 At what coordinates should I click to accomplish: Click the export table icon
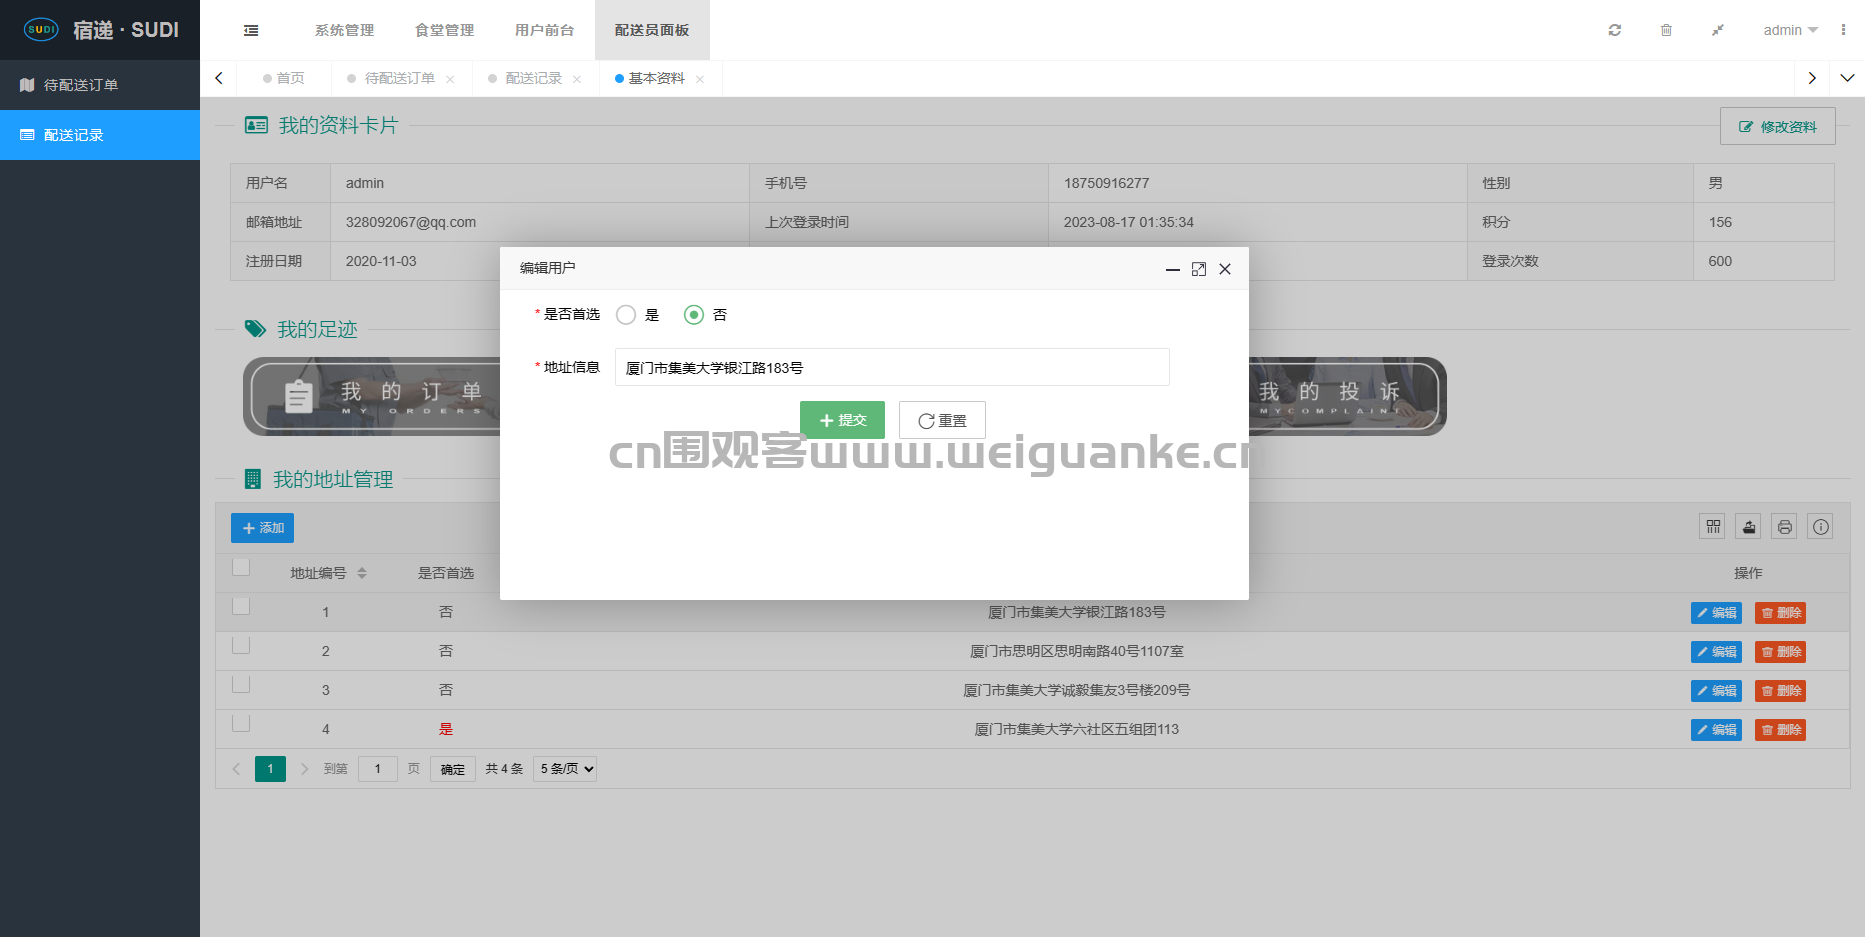point(1749,526)
